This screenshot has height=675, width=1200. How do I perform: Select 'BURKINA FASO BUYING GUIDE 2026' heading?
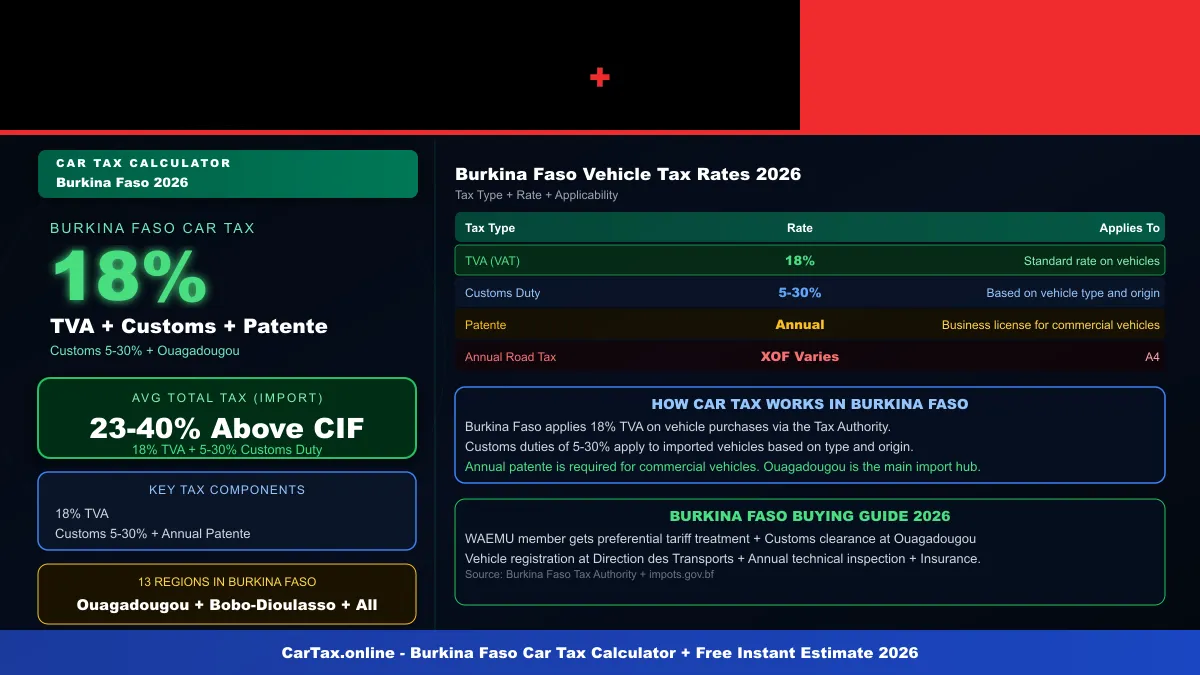[810, 517]
